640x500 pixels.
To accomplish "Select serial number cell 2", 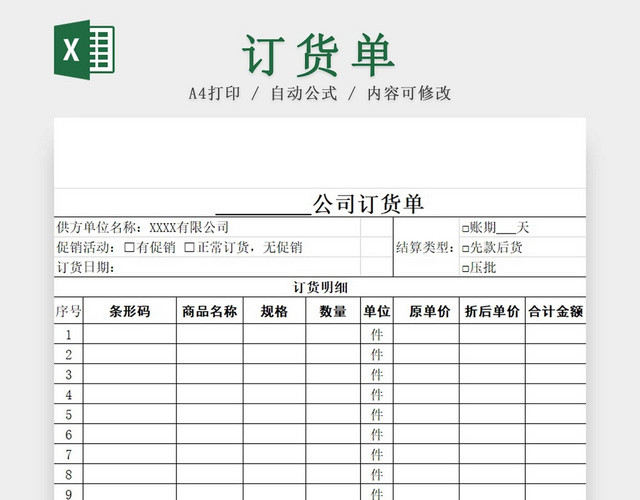I will (69, 354).
